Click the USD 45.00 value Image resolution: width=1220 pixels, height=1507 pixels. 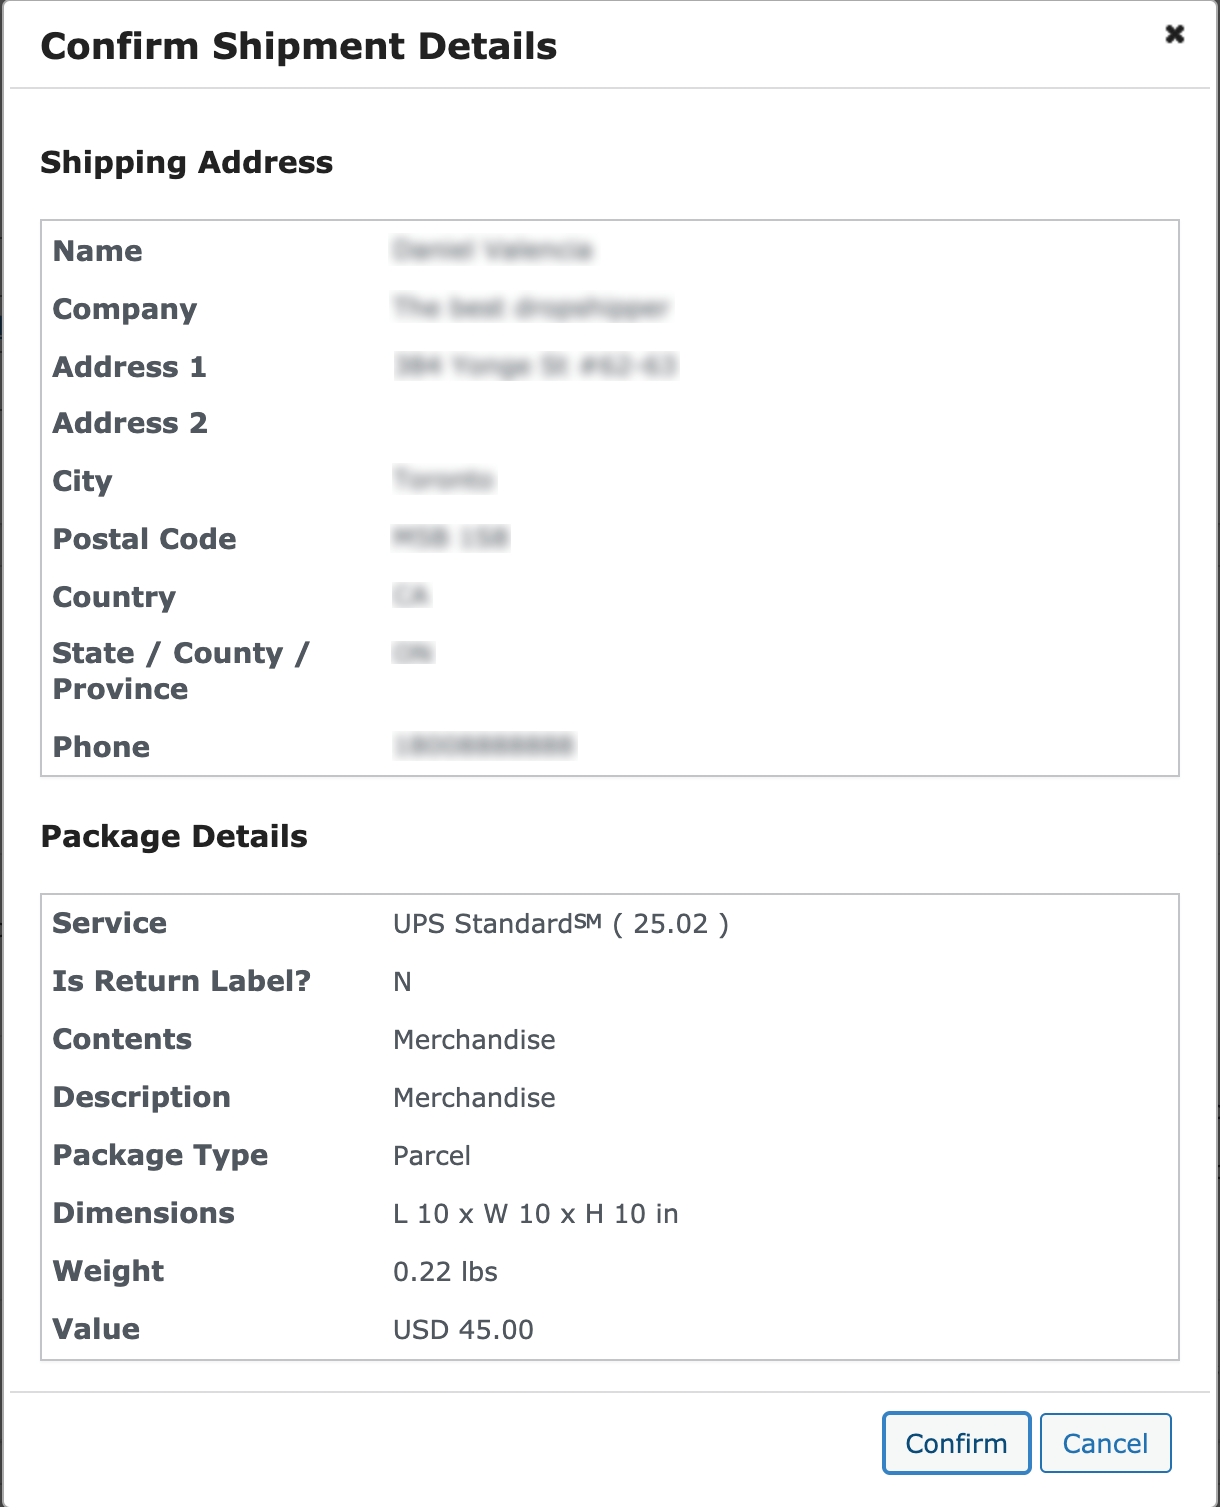click(463, 1330)
